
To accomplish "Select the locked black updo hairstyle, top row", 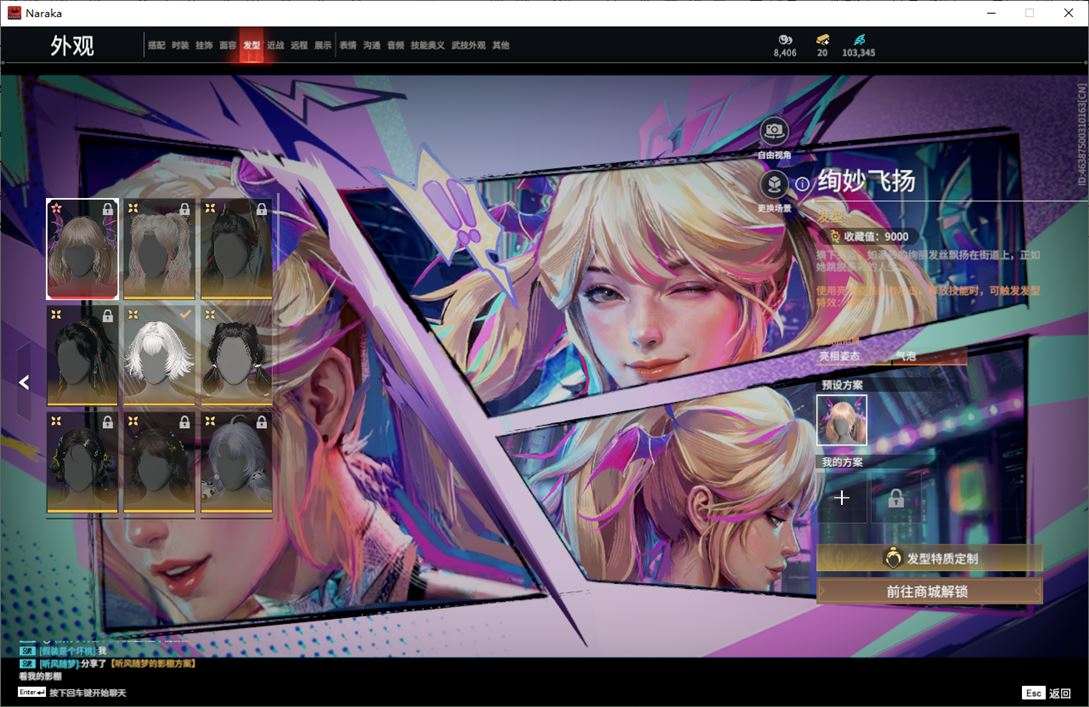I will (x=236, y=249).
